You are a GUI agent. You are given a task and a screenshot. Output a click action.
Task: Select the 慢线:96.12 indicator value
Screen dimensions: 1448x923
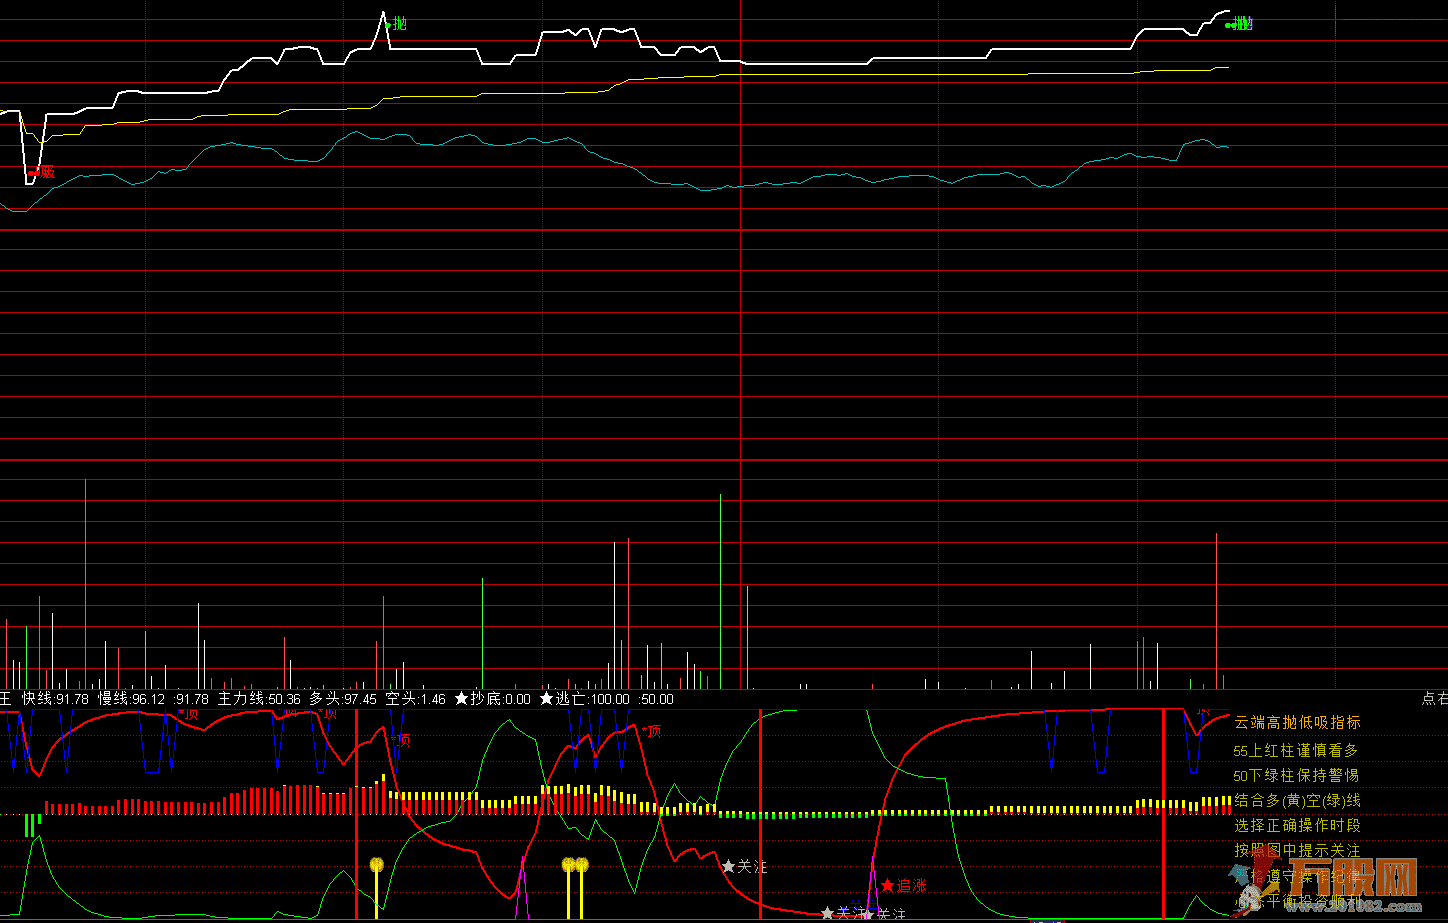[x=131, y=699]
